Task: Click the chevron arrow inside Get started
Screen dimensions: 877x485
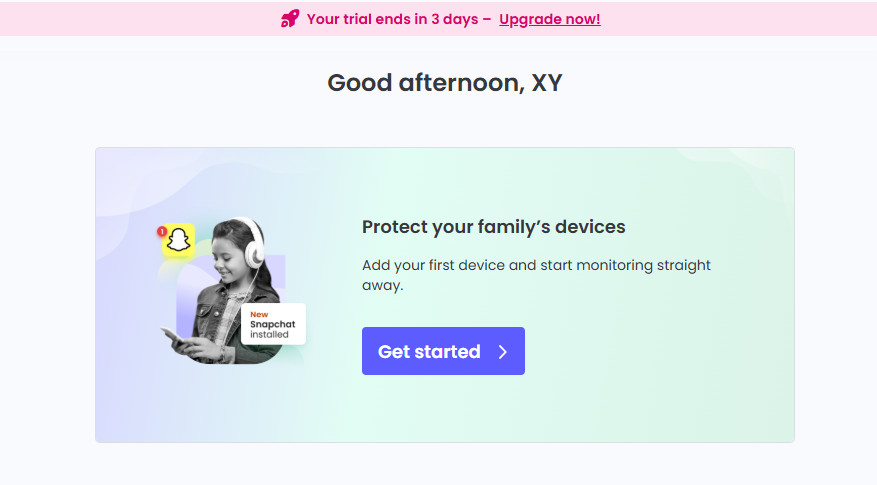Action: coord(503,352)
